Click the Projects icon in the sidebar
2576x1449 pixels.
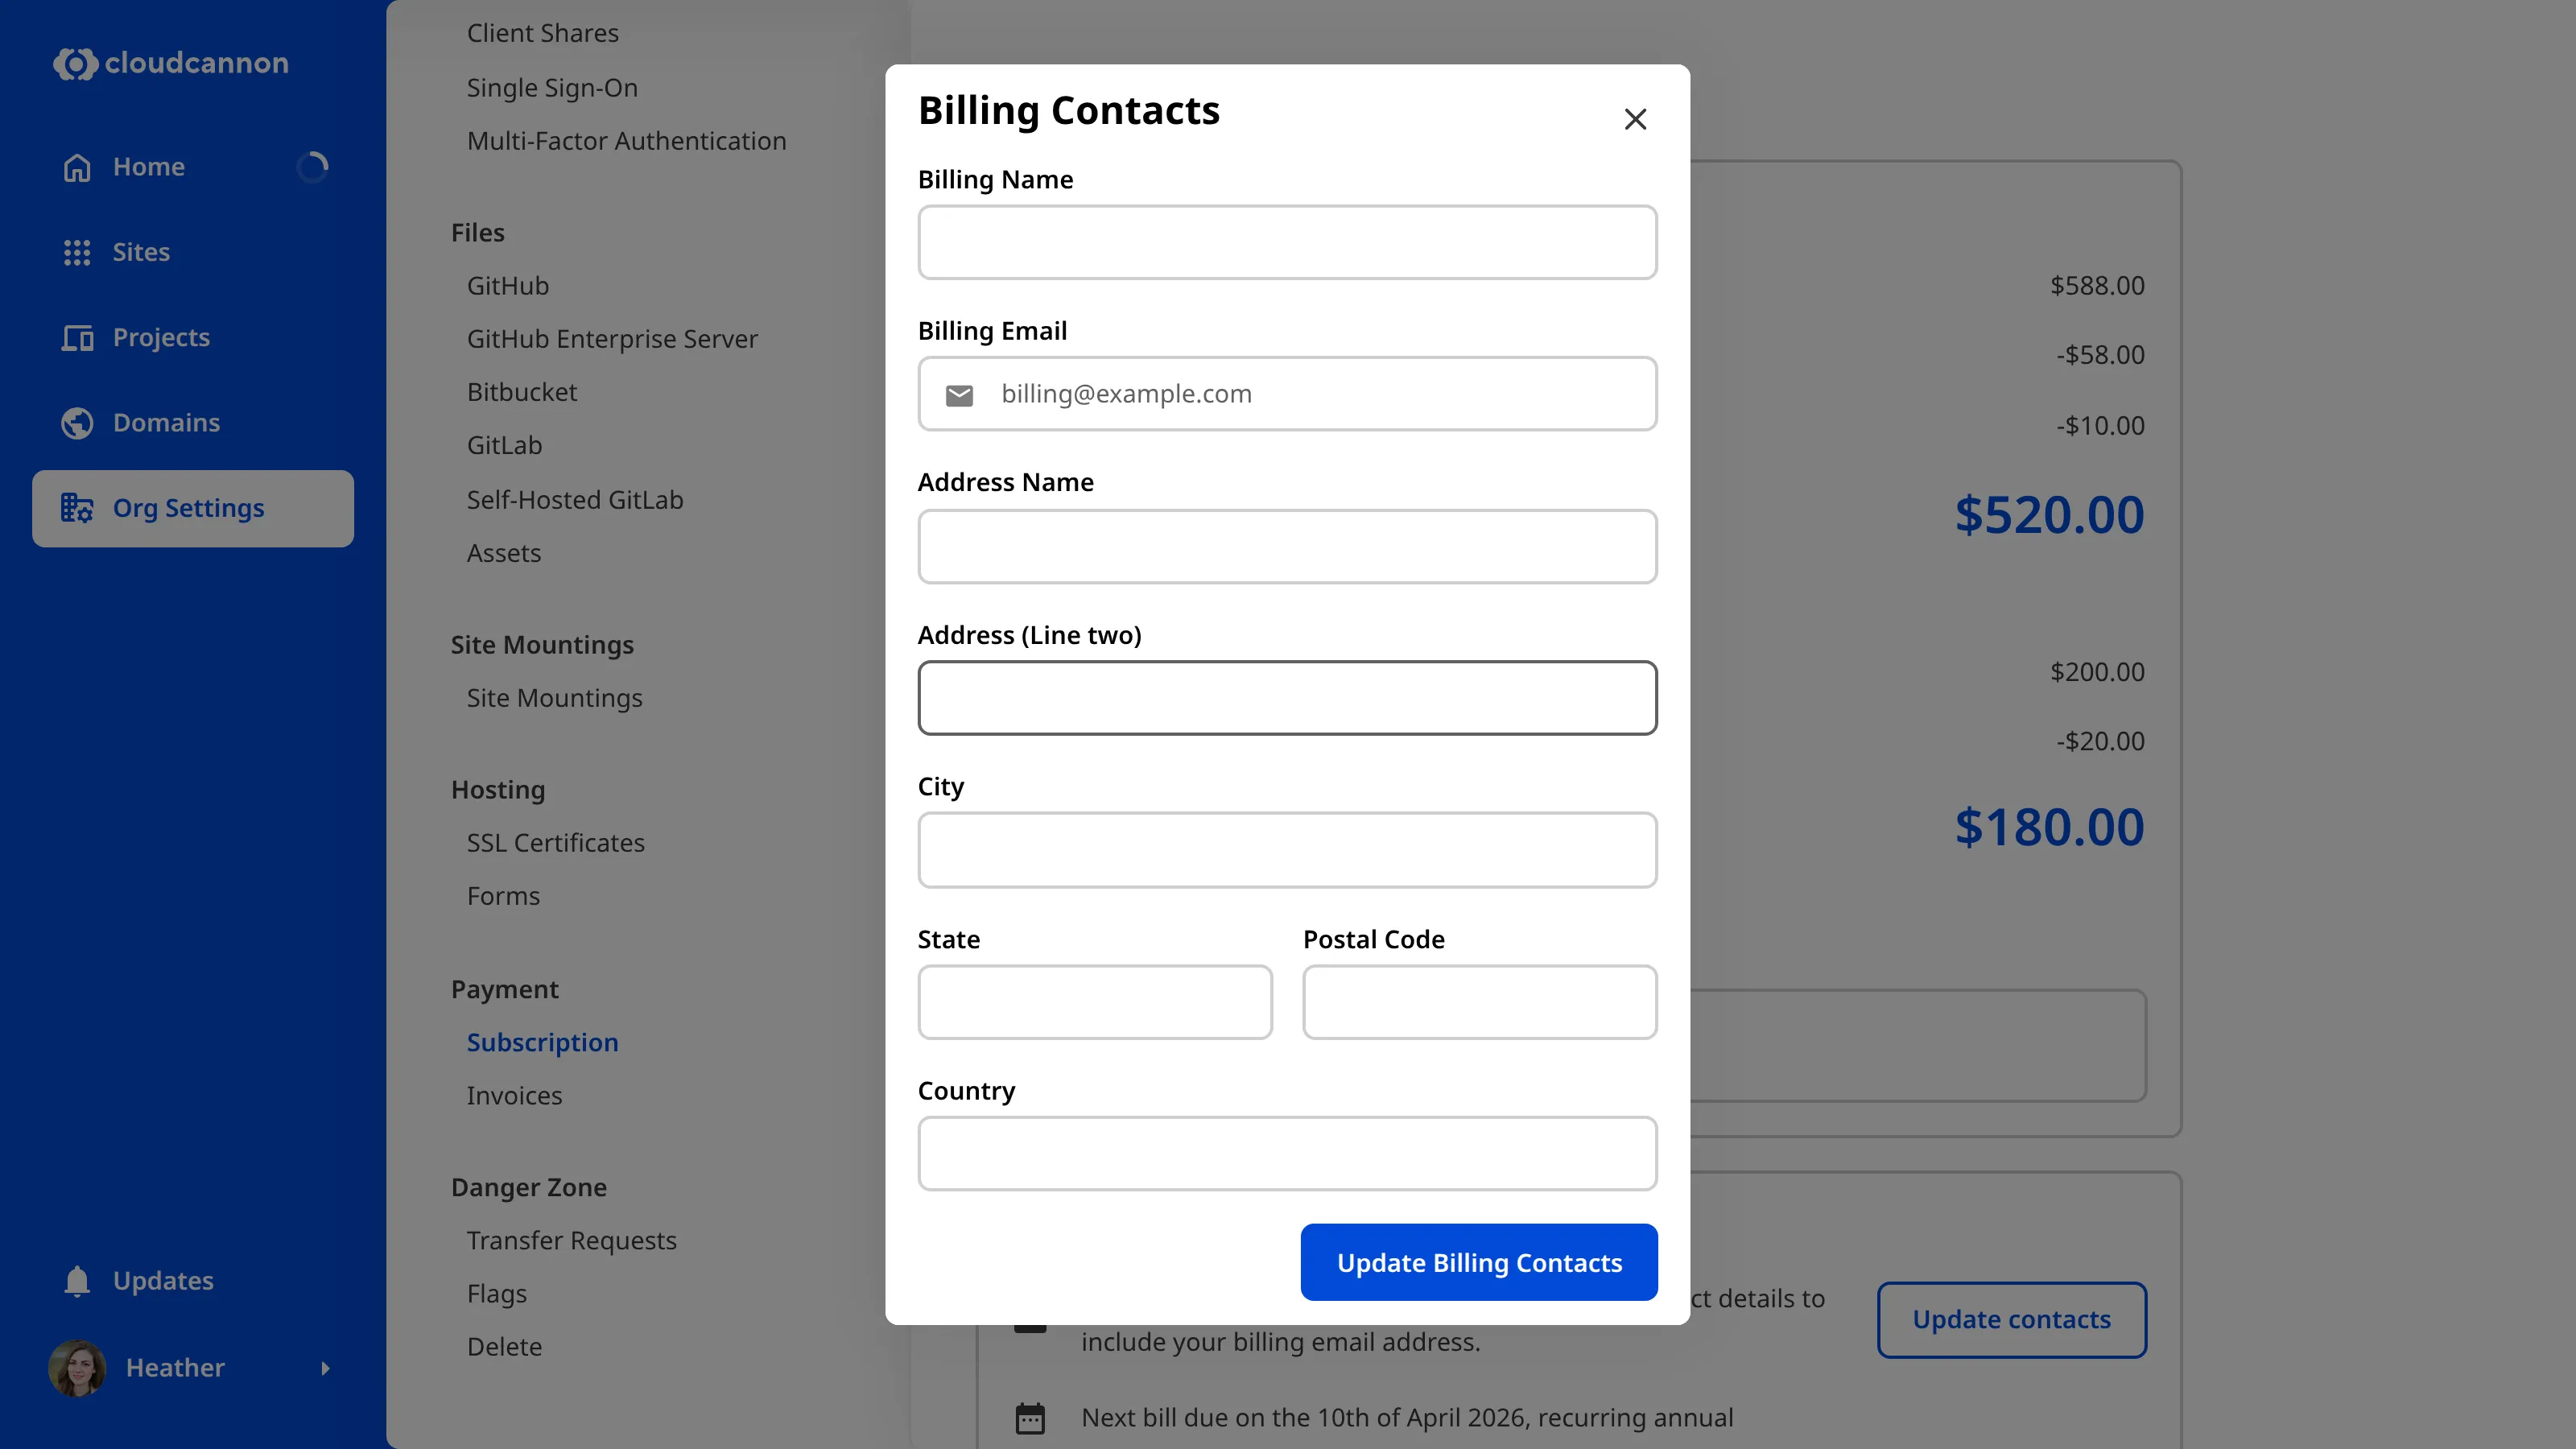(x=76, y=337)
